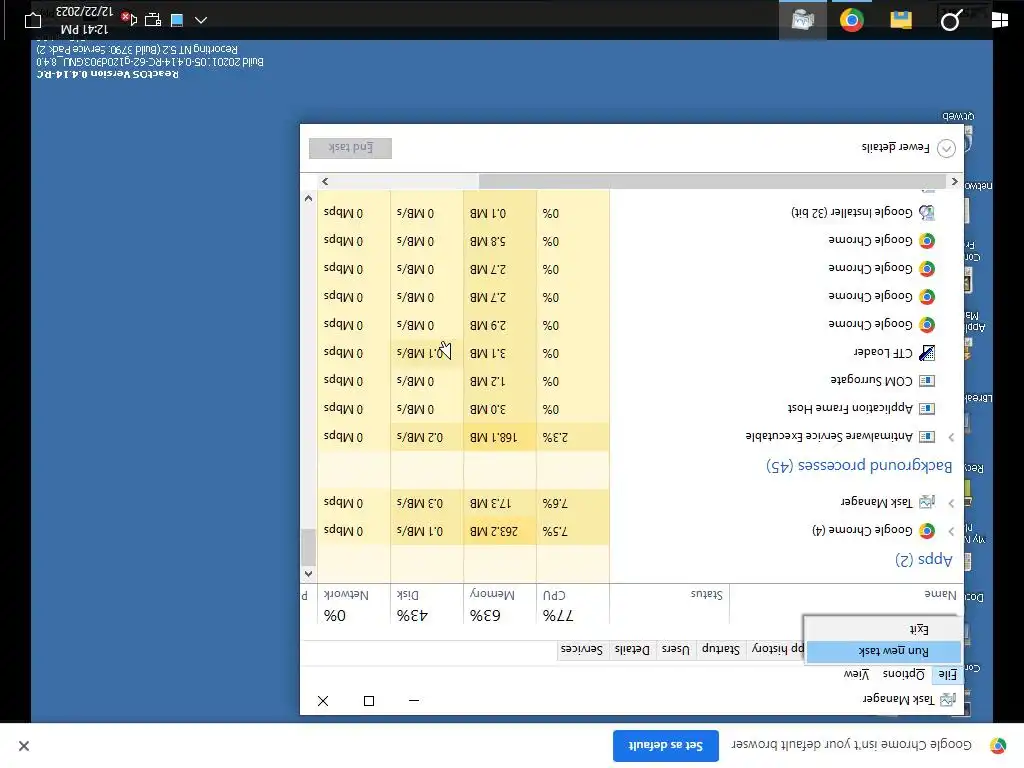The image size is (1024, 768).
Task: Select the Antimalware Service Executable row name
Action: tap(829, 436)
